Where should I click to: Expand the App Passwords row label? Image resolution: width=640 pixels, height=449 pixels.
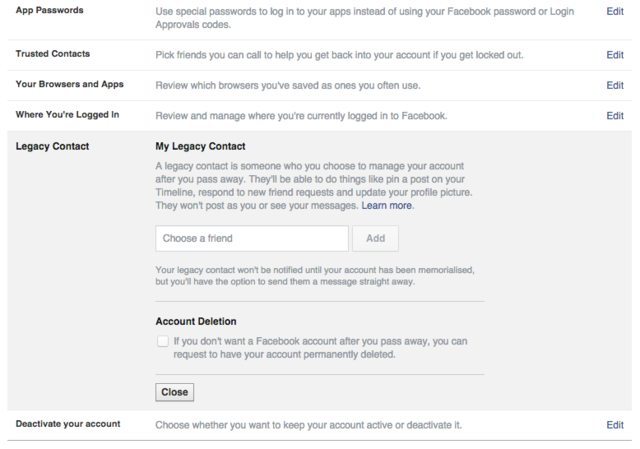point(50,10)
